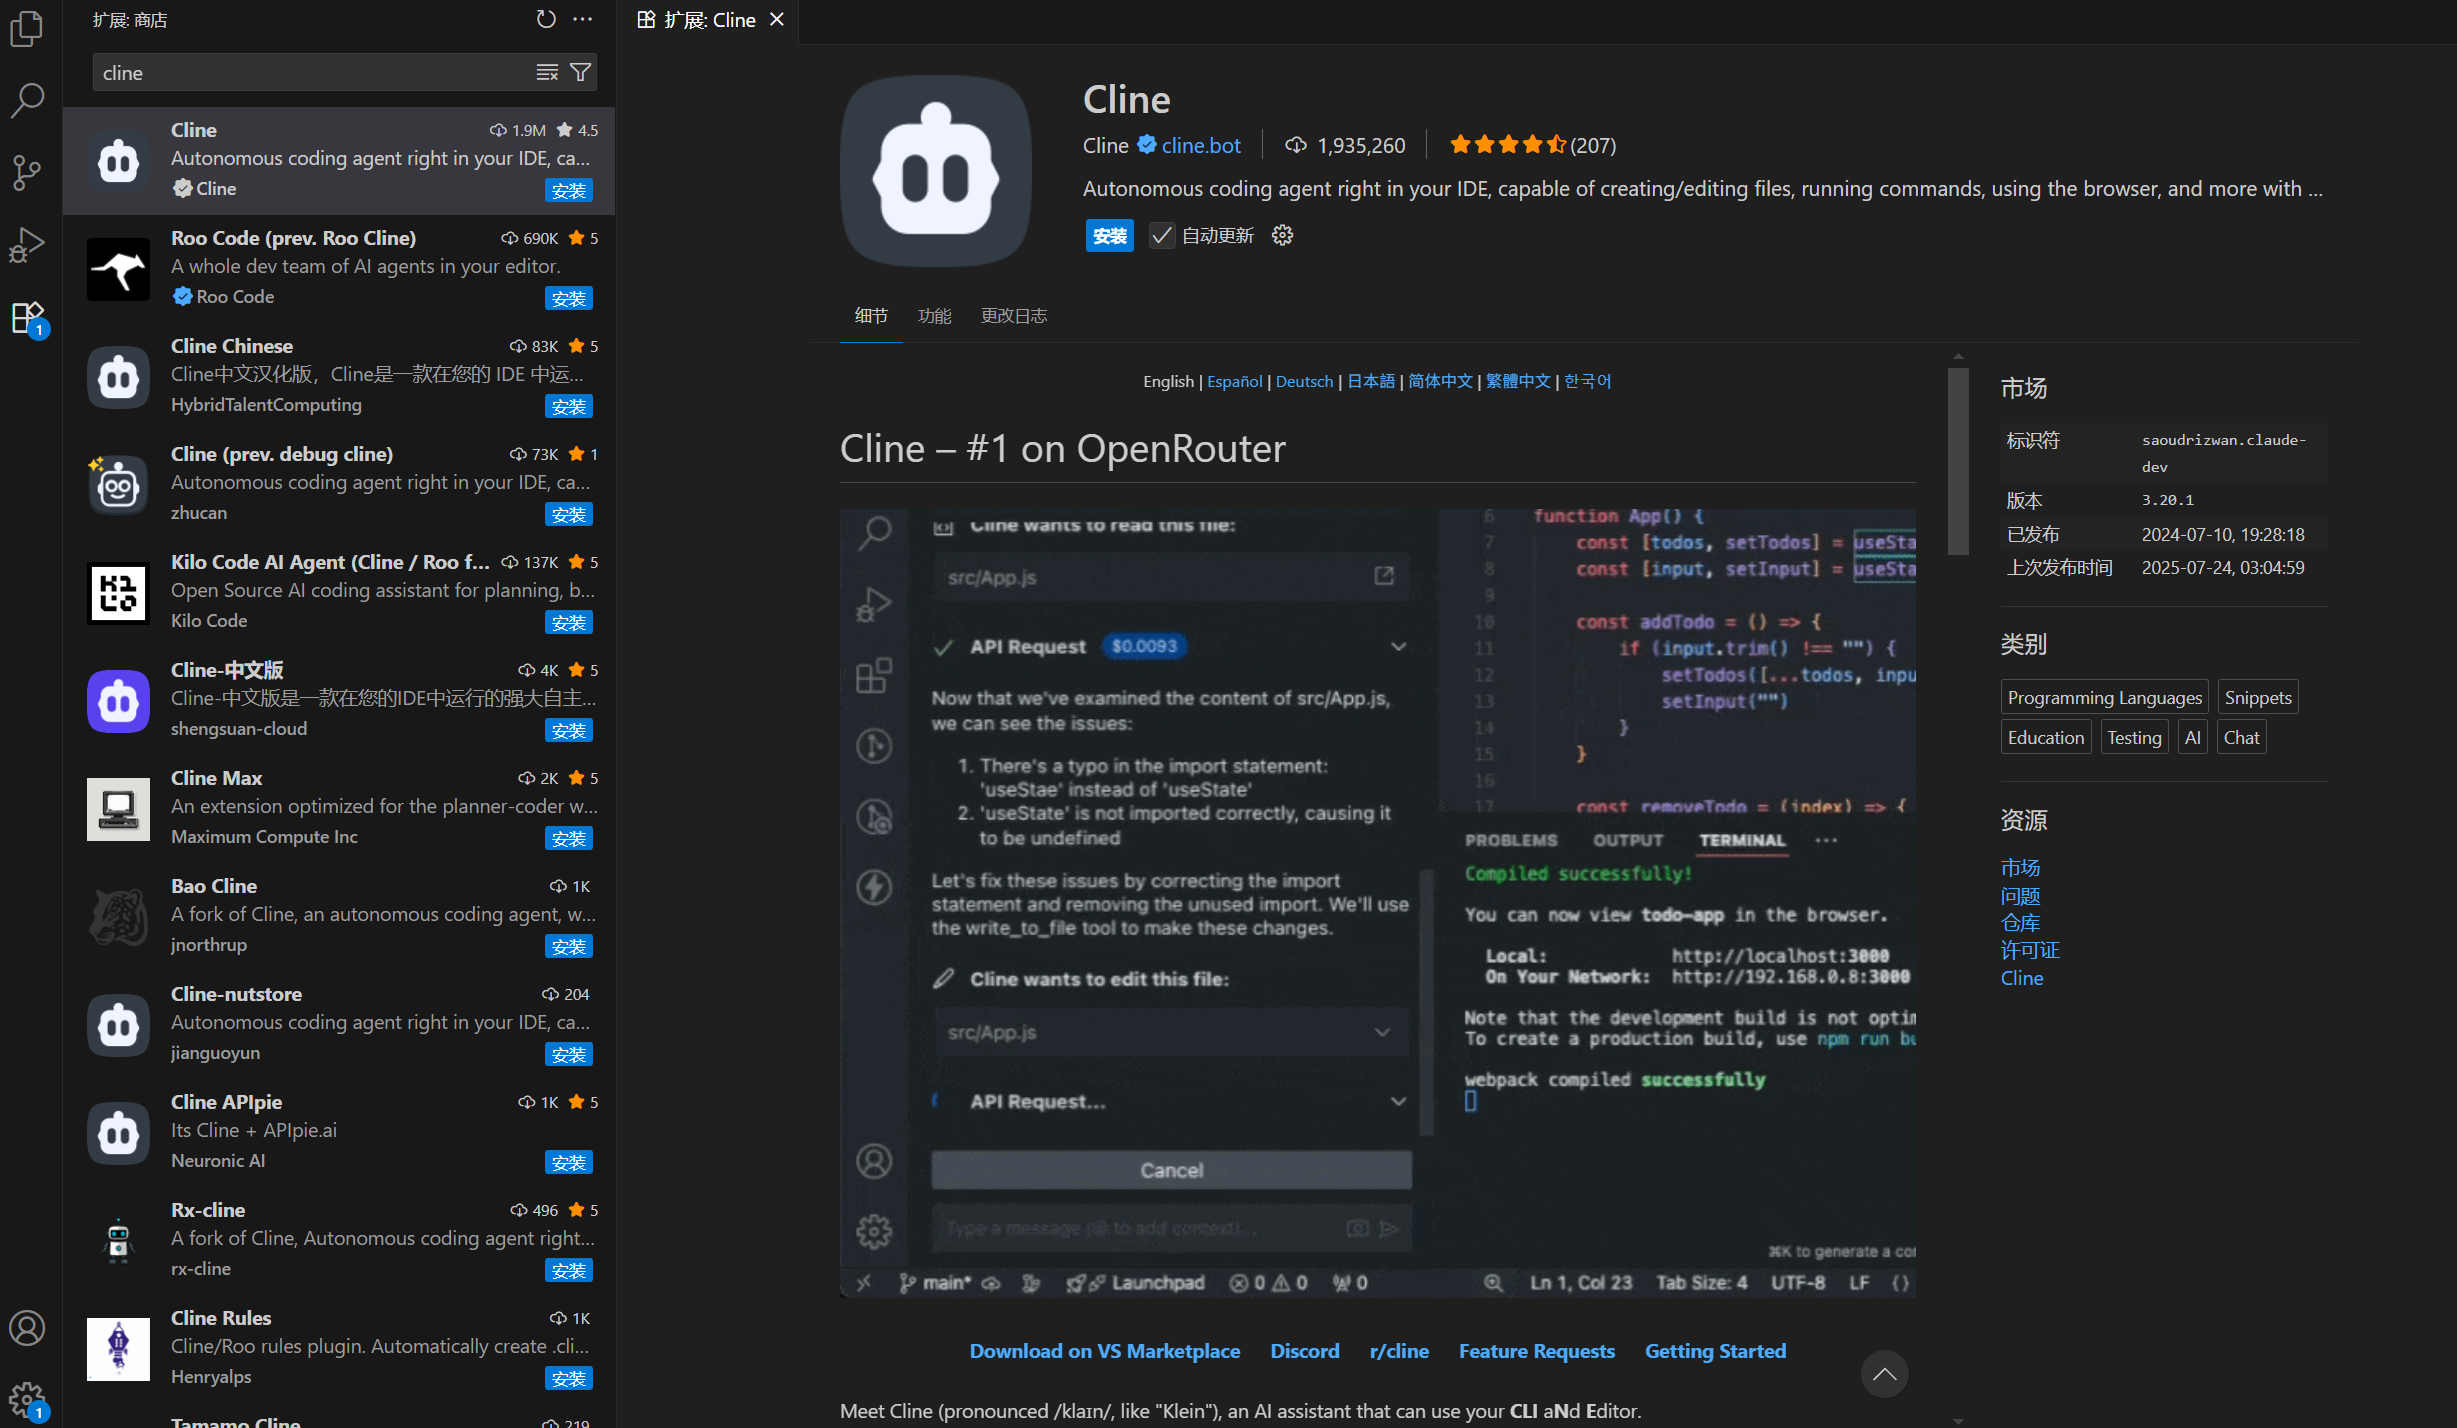Switch to the 功能 tab
2457x1428 pixels.
point(934,315)
